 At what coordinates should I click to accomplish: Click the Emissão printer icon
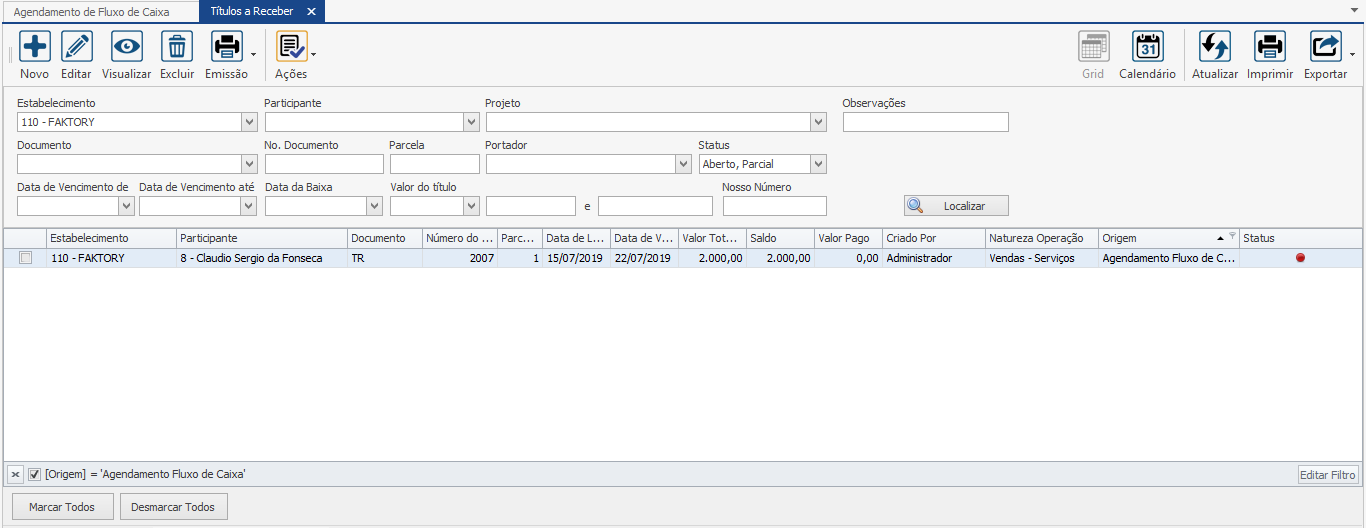[226, 47]
